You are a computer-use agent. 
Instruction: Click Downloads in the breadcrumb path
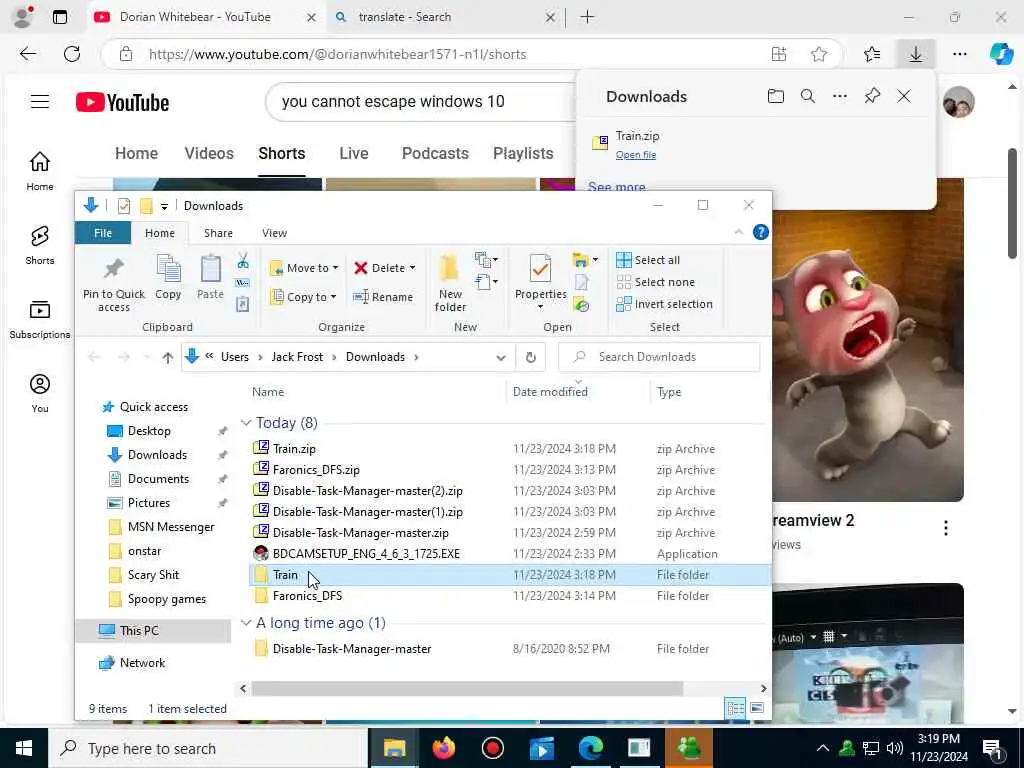pyautogui.click(x=375, y=357)
